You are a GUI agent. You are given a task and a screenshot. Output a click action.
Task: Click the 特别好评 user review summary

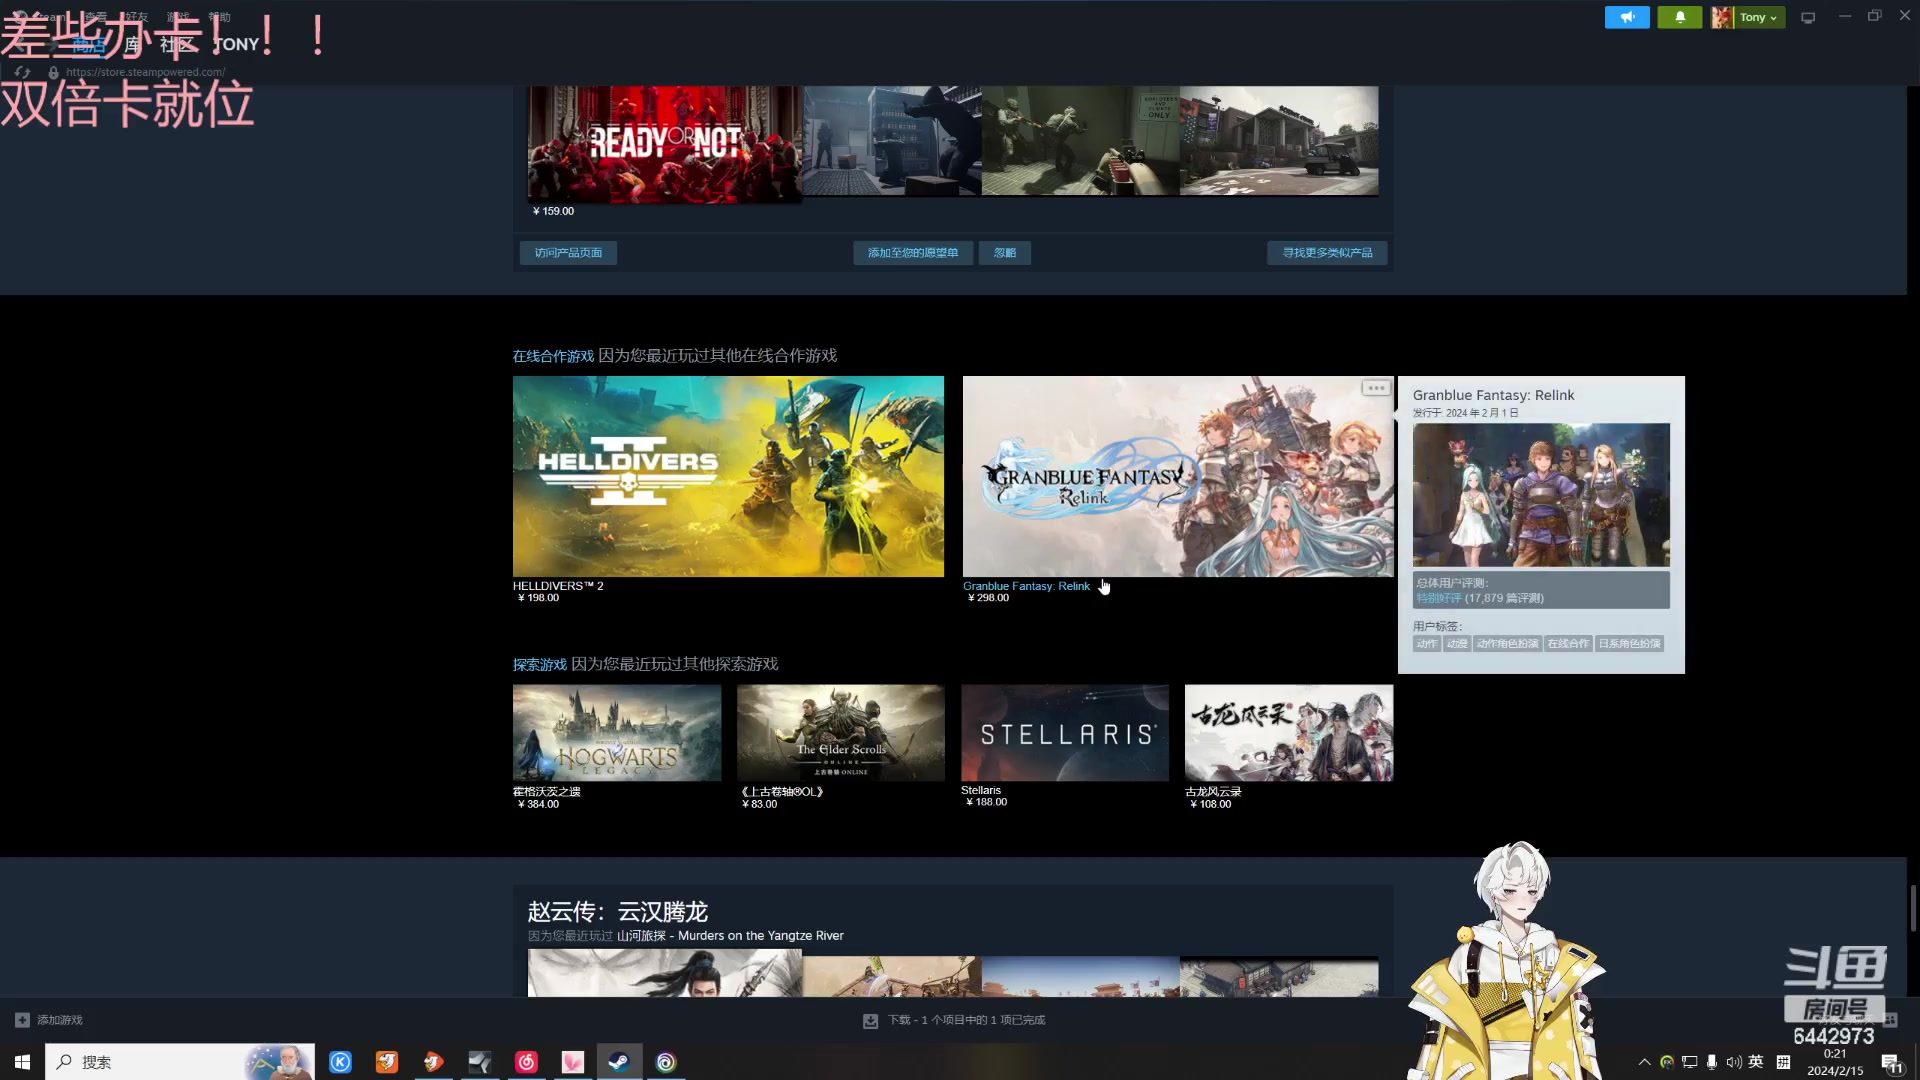coord(1438,598)
